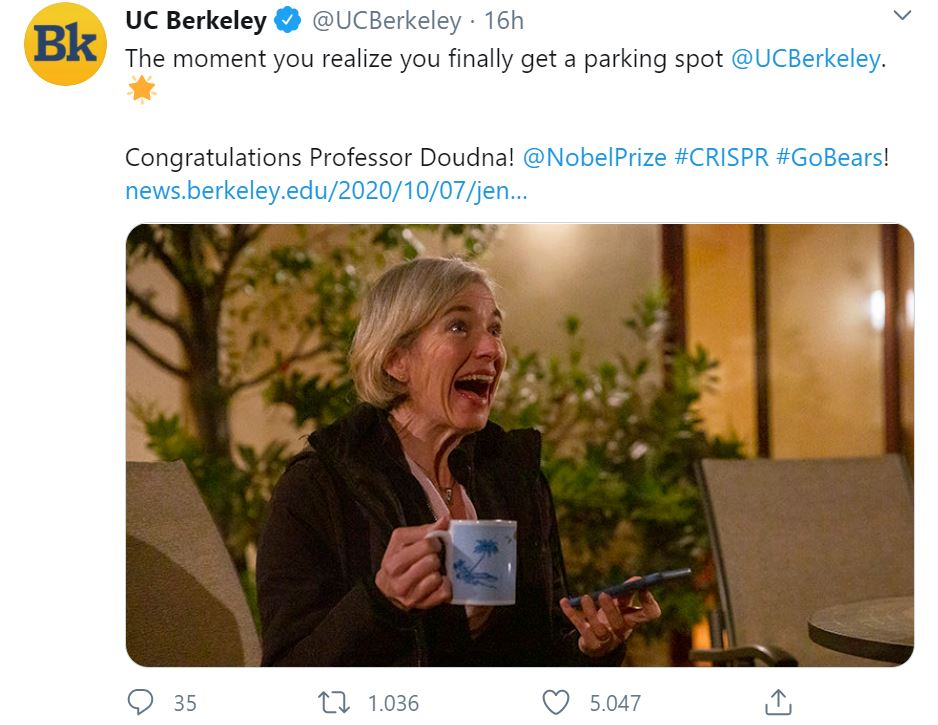The image size is (938, 725).
Task: Click the share upload icon
Action: coord(778,702)
